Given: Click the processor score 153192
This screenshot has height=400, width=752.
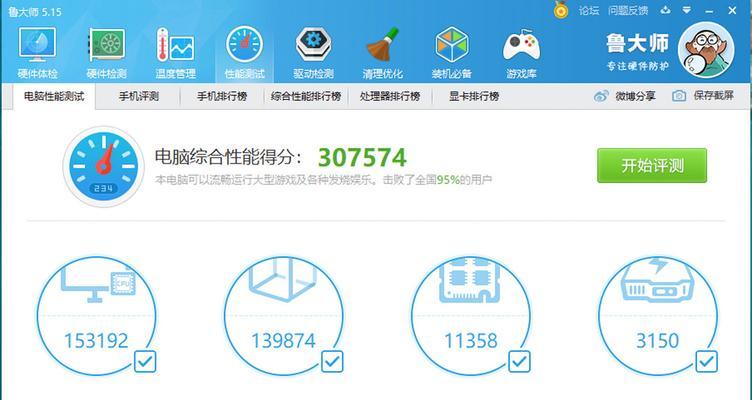Looking at the screenshot, I should click(96, 341).
